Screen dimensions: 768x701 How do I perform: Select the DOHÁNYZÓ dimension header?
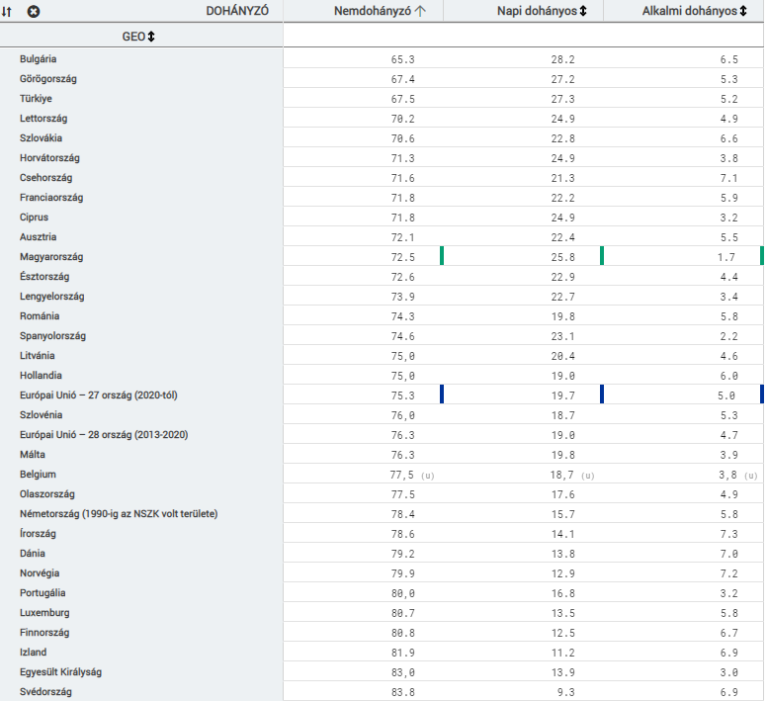[x=237, y=11]
